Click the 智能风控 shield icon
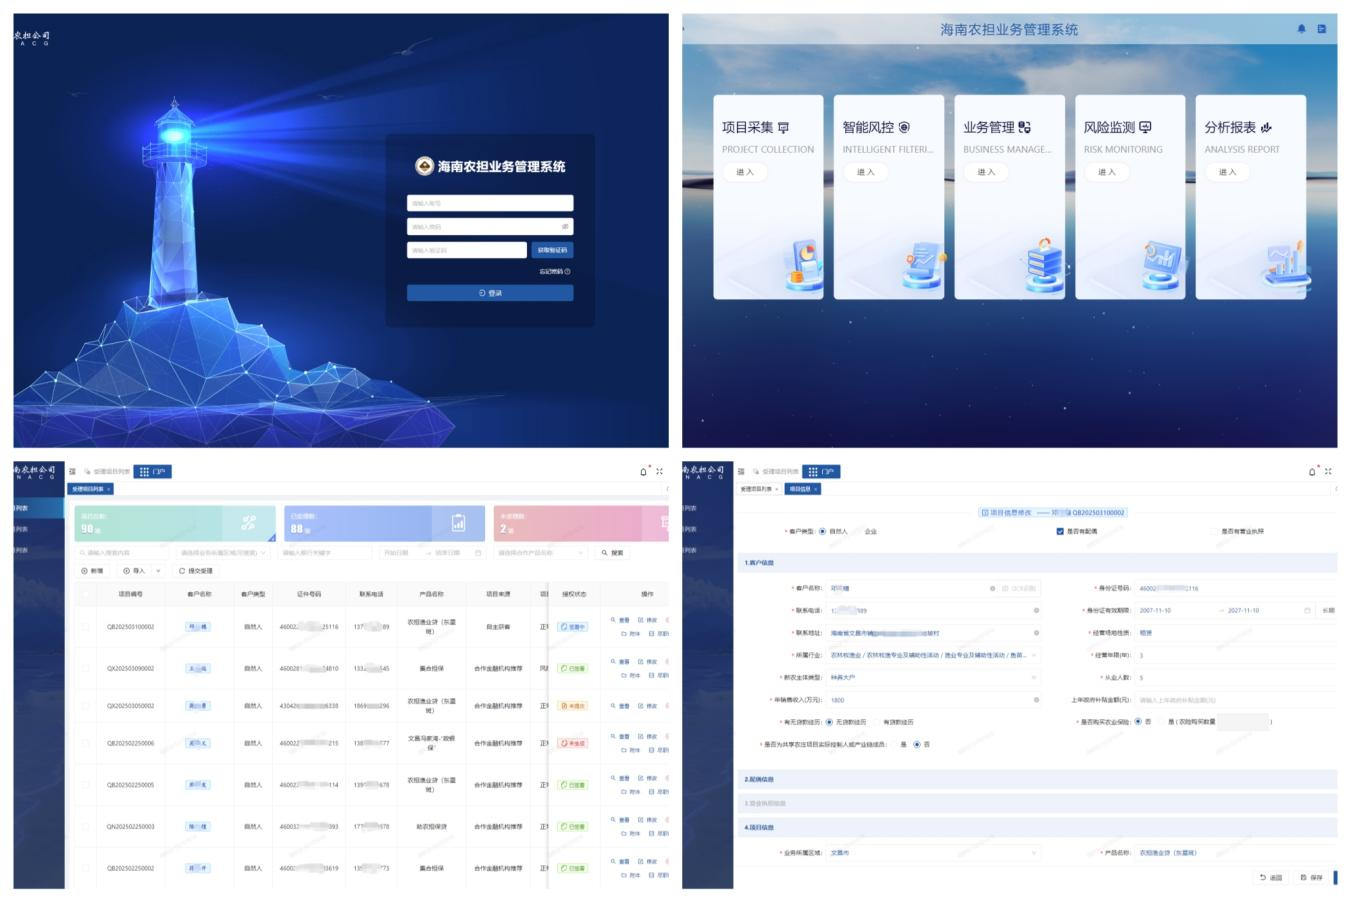This screenshot has height=900, width=1351. pyautogui.click(x=904, y=128)
